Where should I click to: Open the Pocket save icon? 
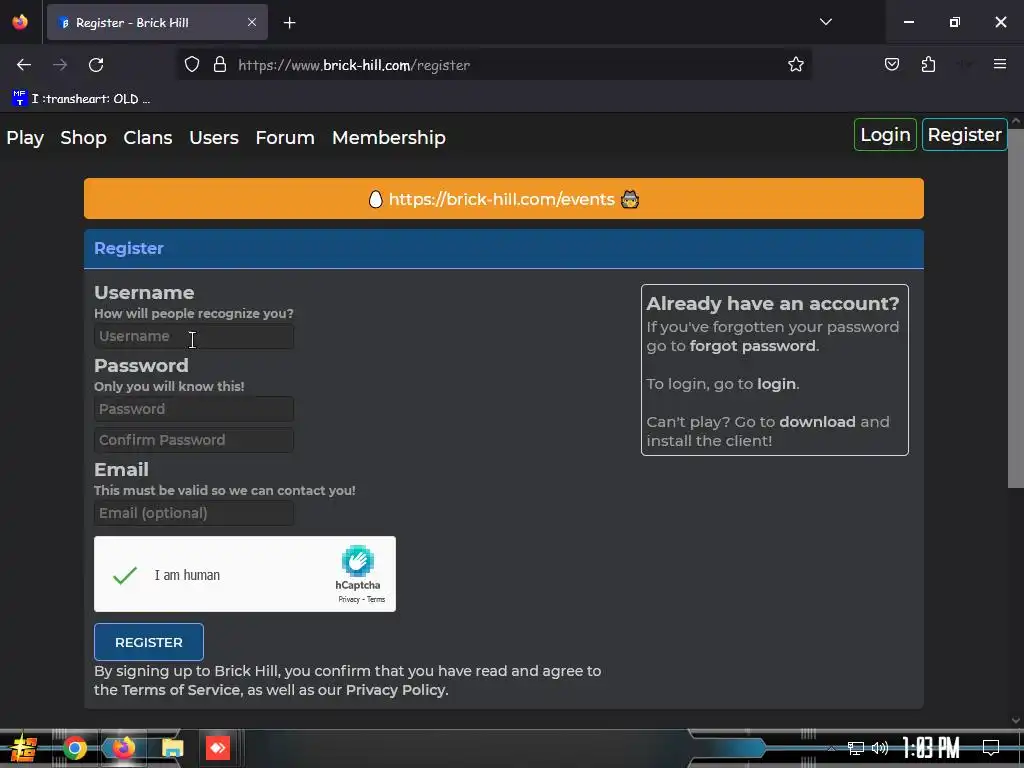click(x=891, y=65)
